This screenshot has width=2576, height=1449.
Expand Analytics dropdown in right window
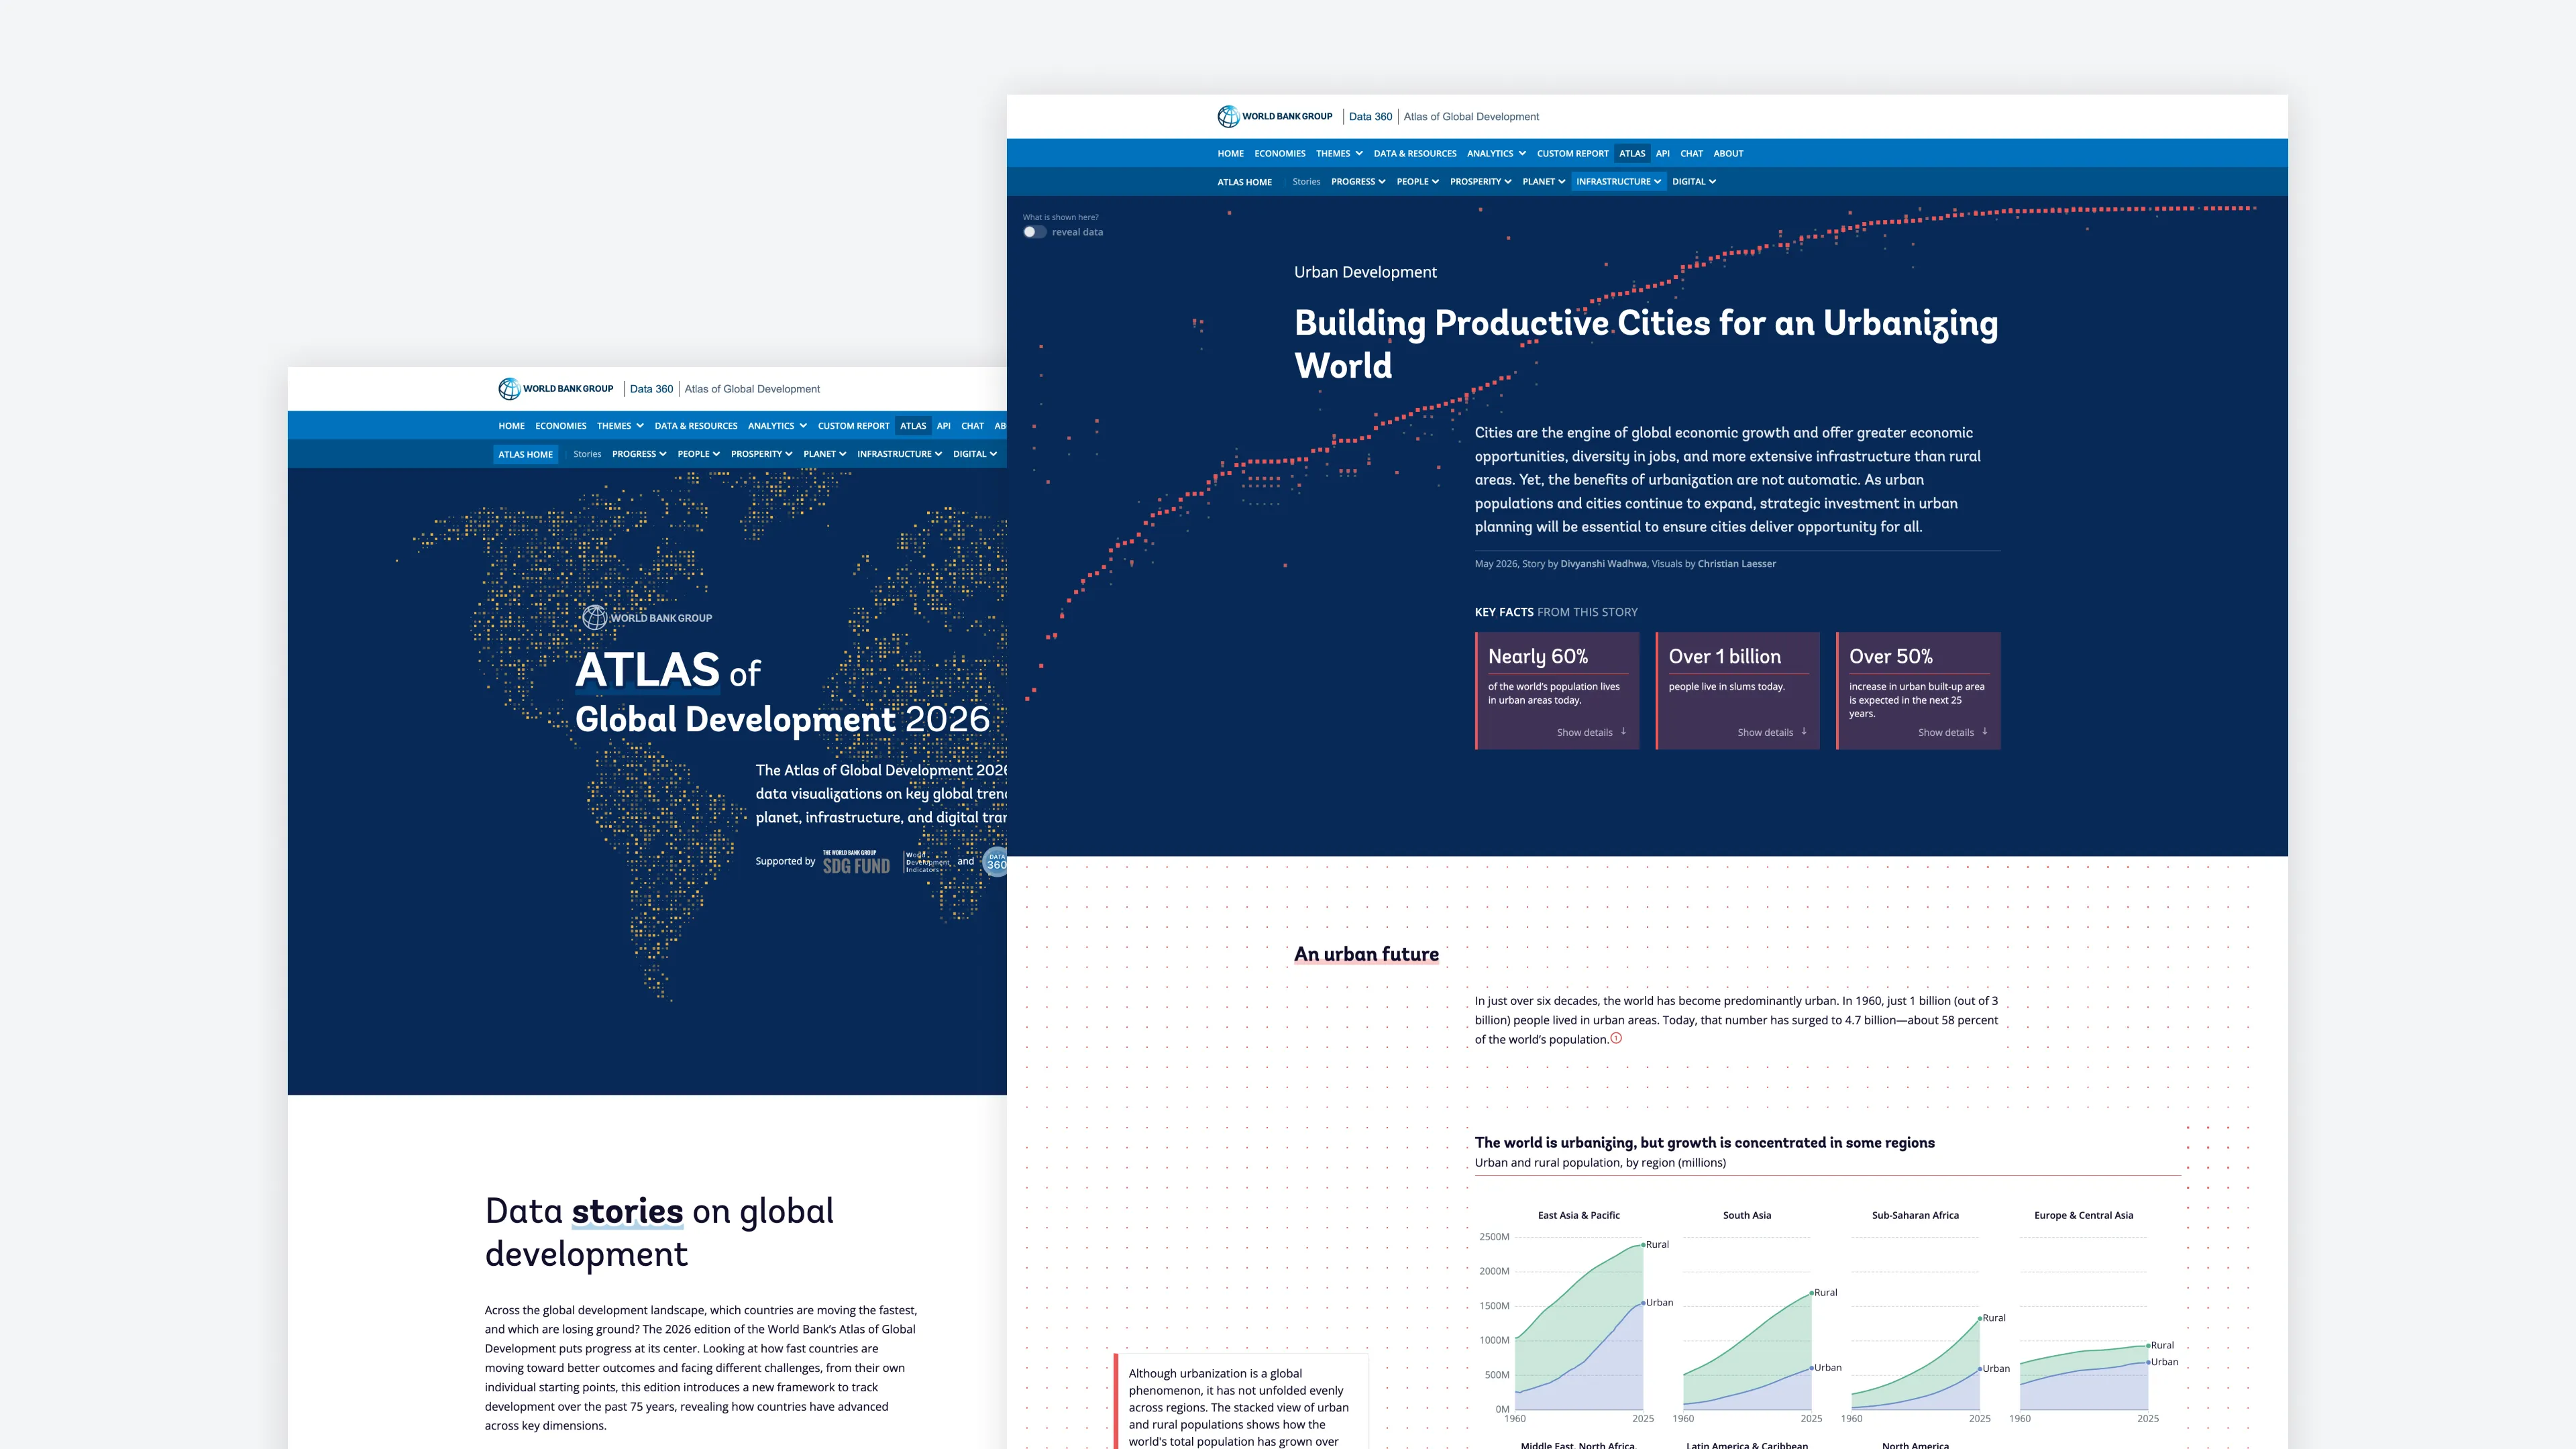pos(1496,153)
